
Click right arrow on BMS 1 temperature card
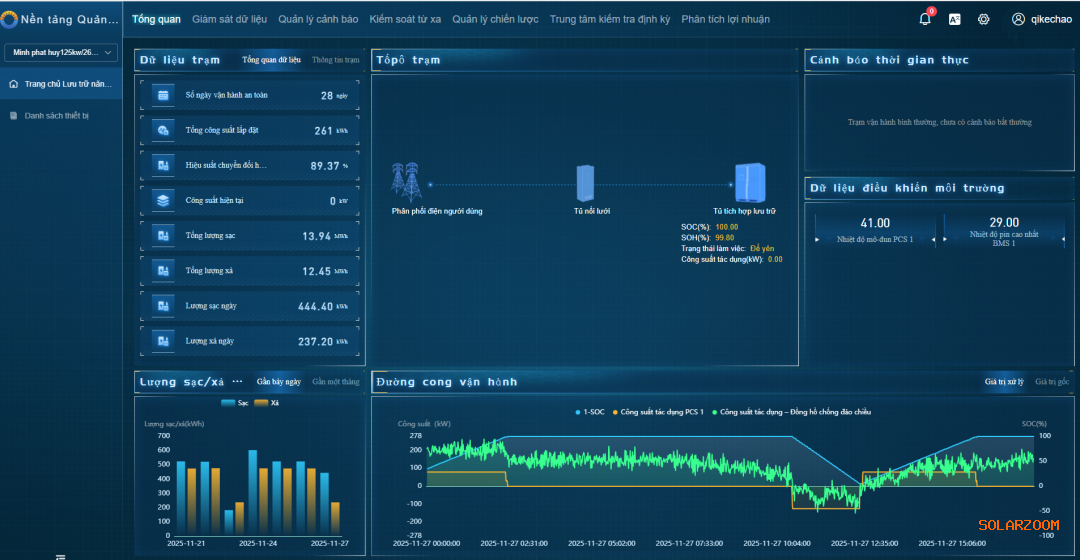(1063, 240)
